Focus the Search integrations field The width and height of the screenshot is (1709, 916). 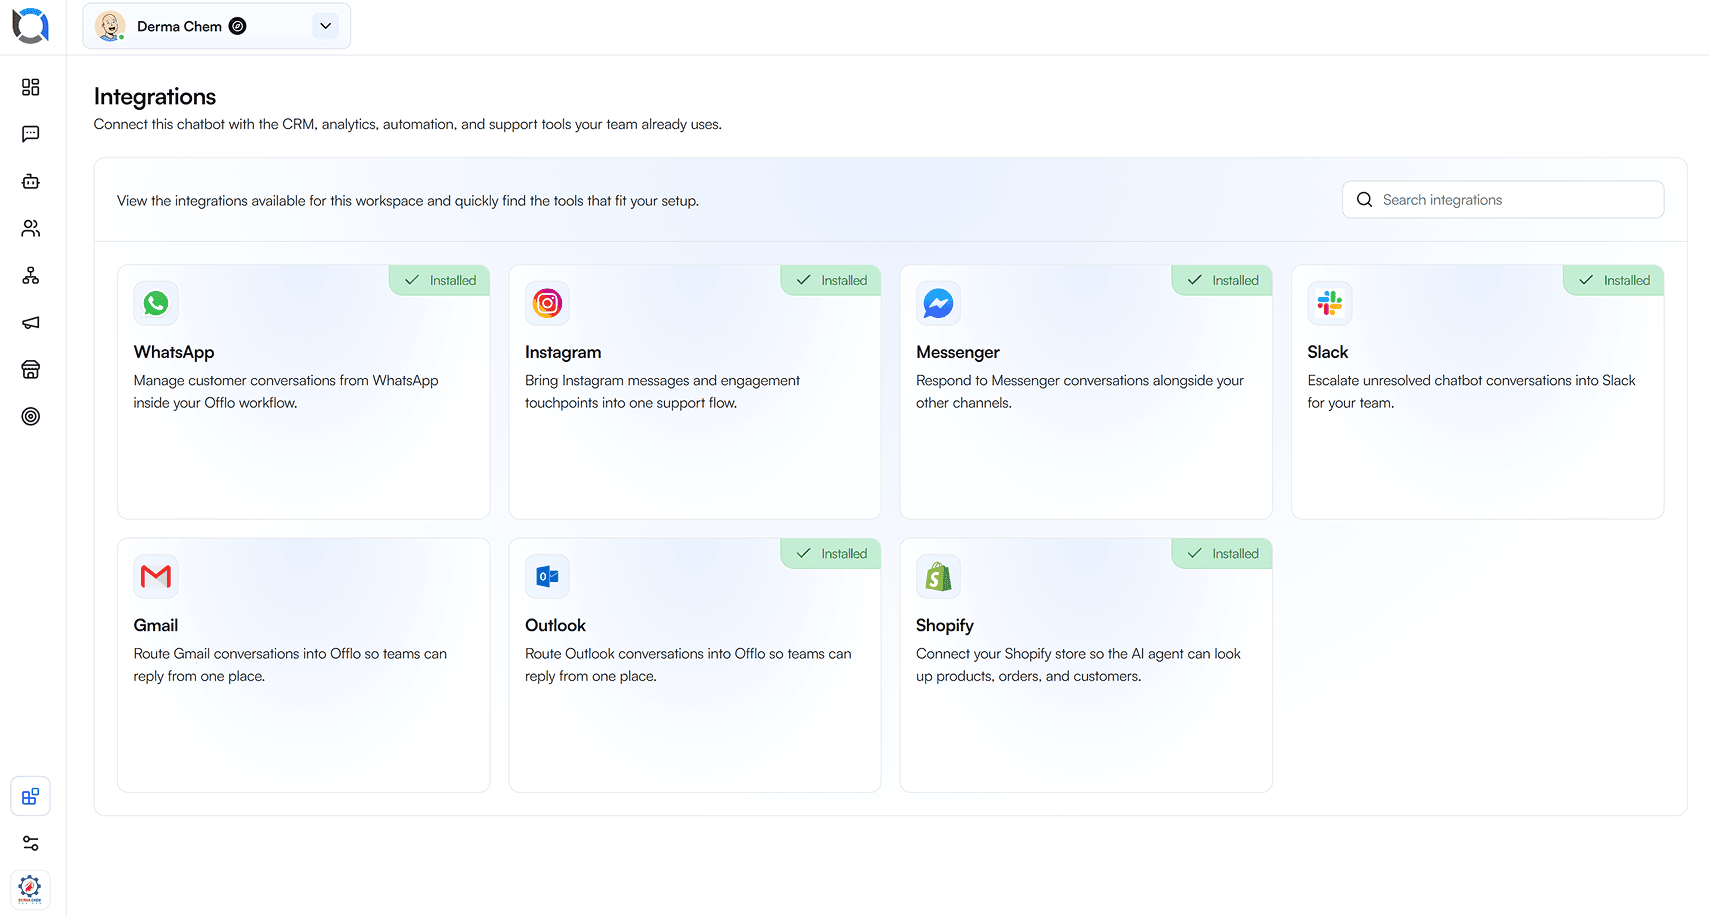(1503, 200)
